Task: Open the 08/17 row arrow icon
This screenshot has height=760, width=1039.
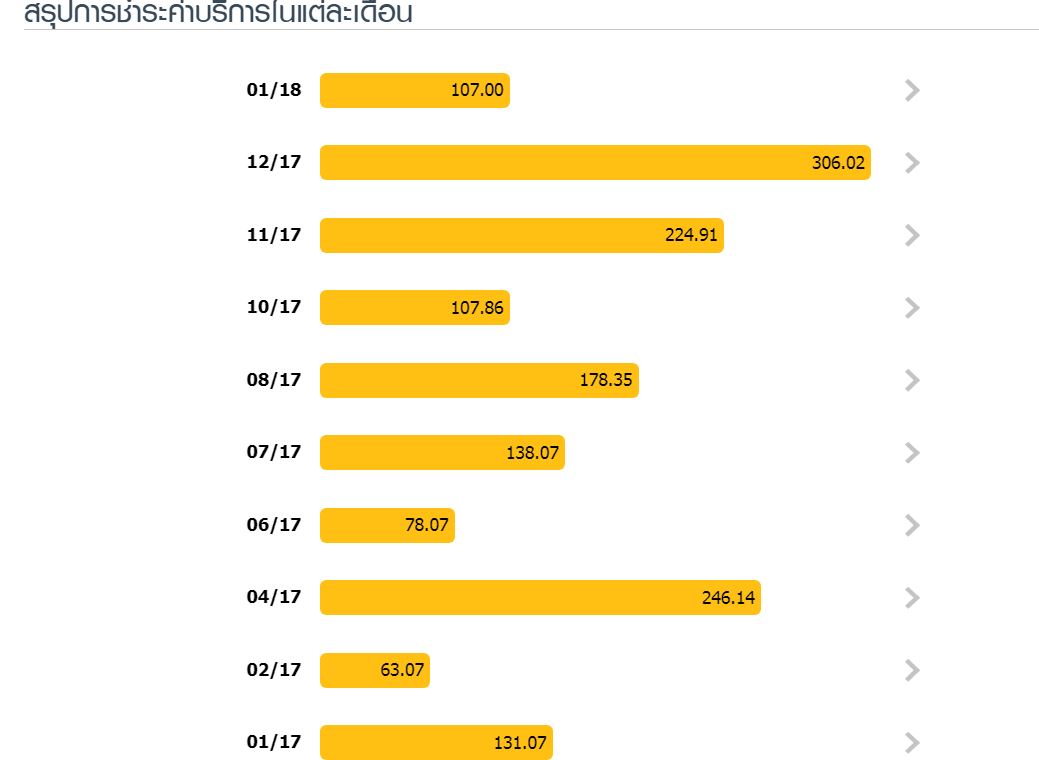Action: (x=912, y=380)
